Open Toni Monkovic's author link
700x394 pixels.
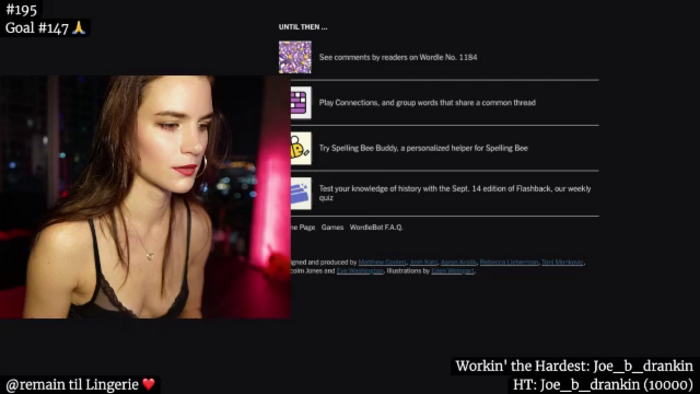[562, 262]
